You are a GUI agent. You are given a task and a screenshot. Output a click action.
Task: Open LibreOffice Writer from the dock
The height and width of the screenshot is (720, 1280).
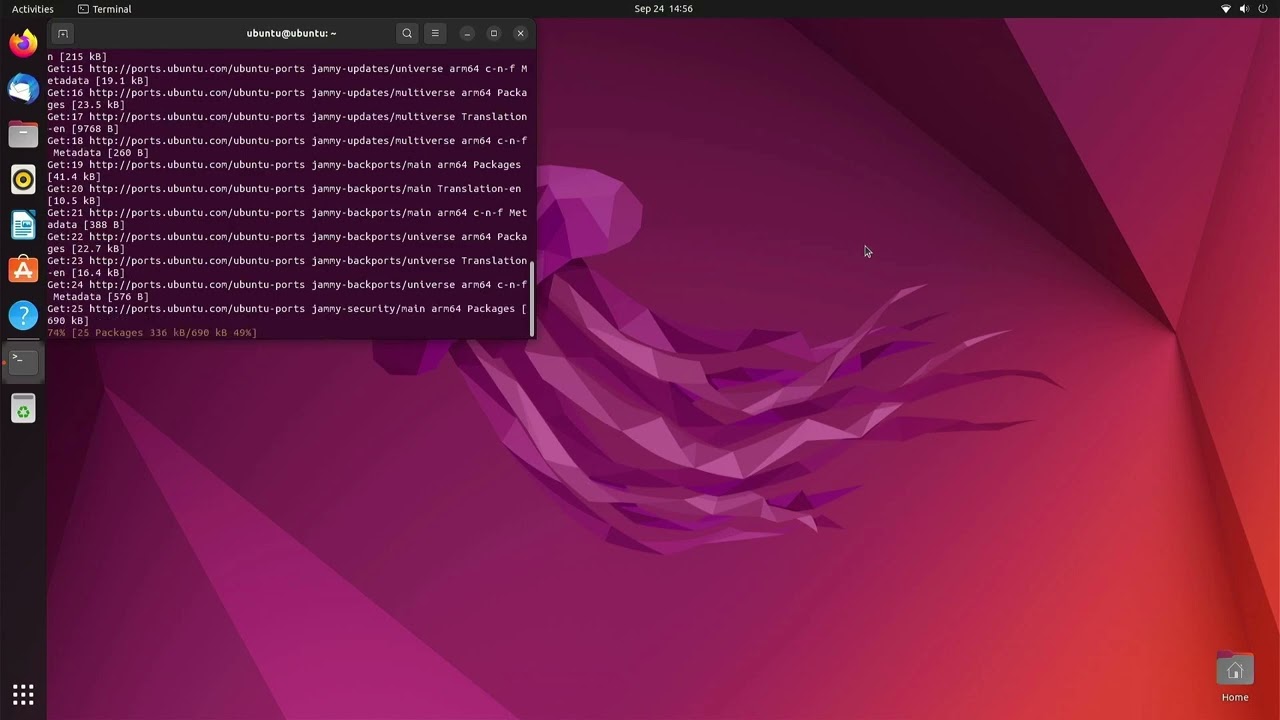[x=23, y=225]
